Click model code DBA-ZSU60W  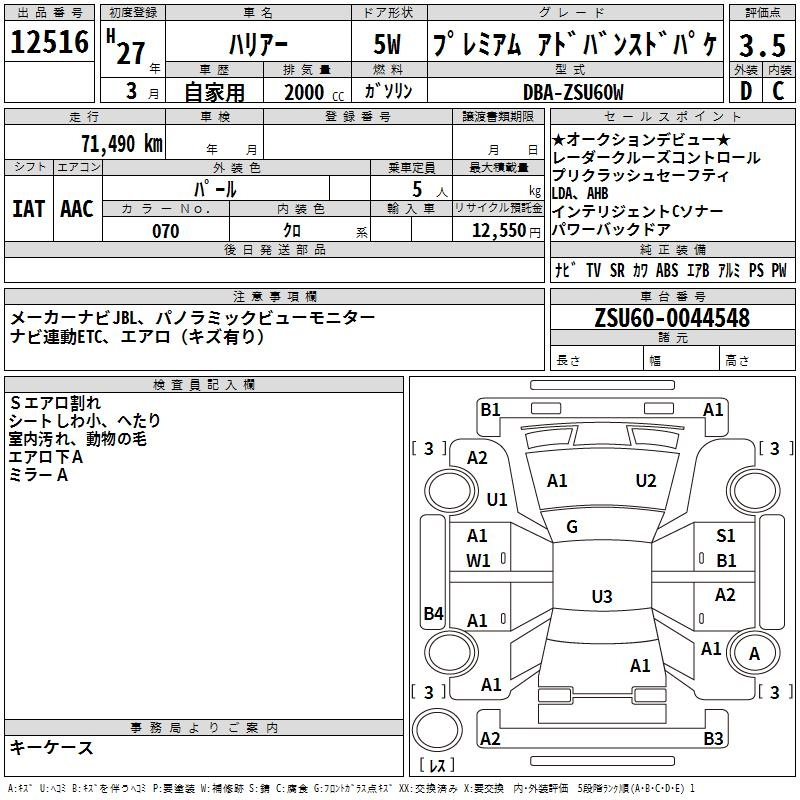(573, 92)
